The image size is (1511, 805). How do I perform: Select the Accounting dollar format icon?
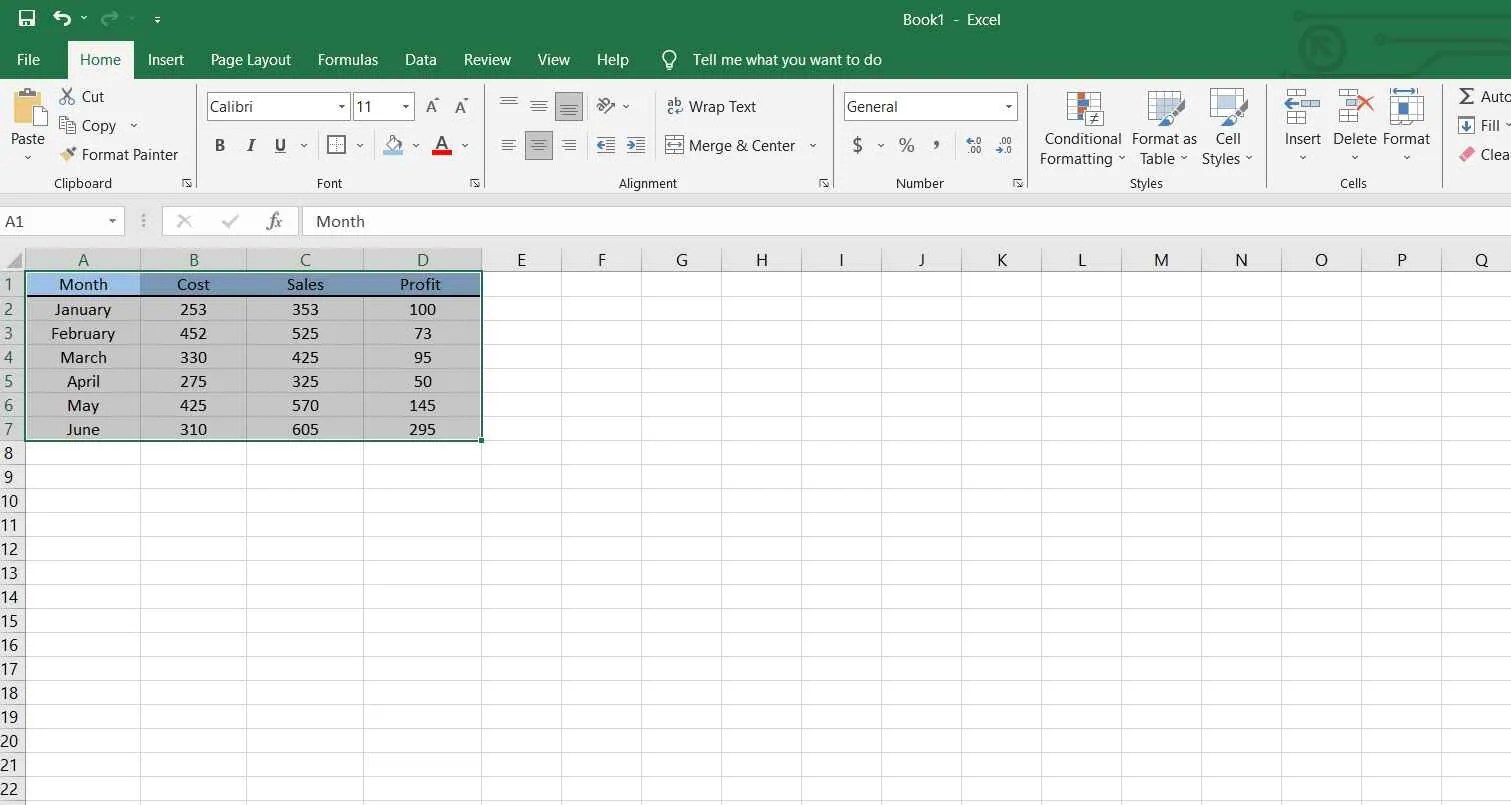click(858, 145)
